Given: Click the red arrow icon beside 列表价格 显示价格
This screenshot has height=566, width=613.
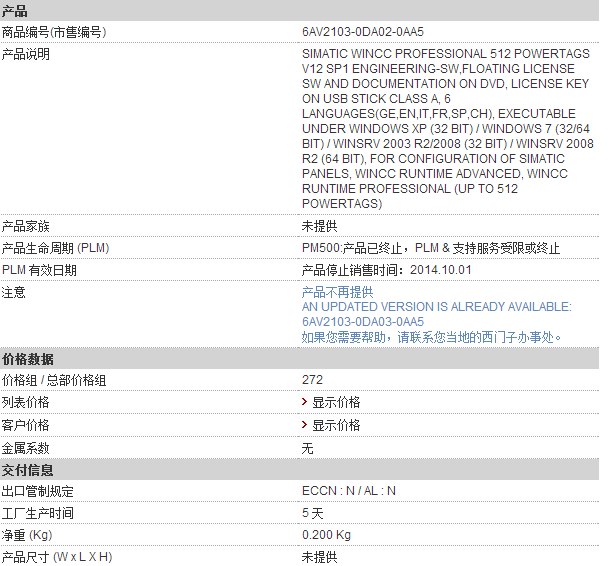Looking at the screenshot, I should pos(305,401).
